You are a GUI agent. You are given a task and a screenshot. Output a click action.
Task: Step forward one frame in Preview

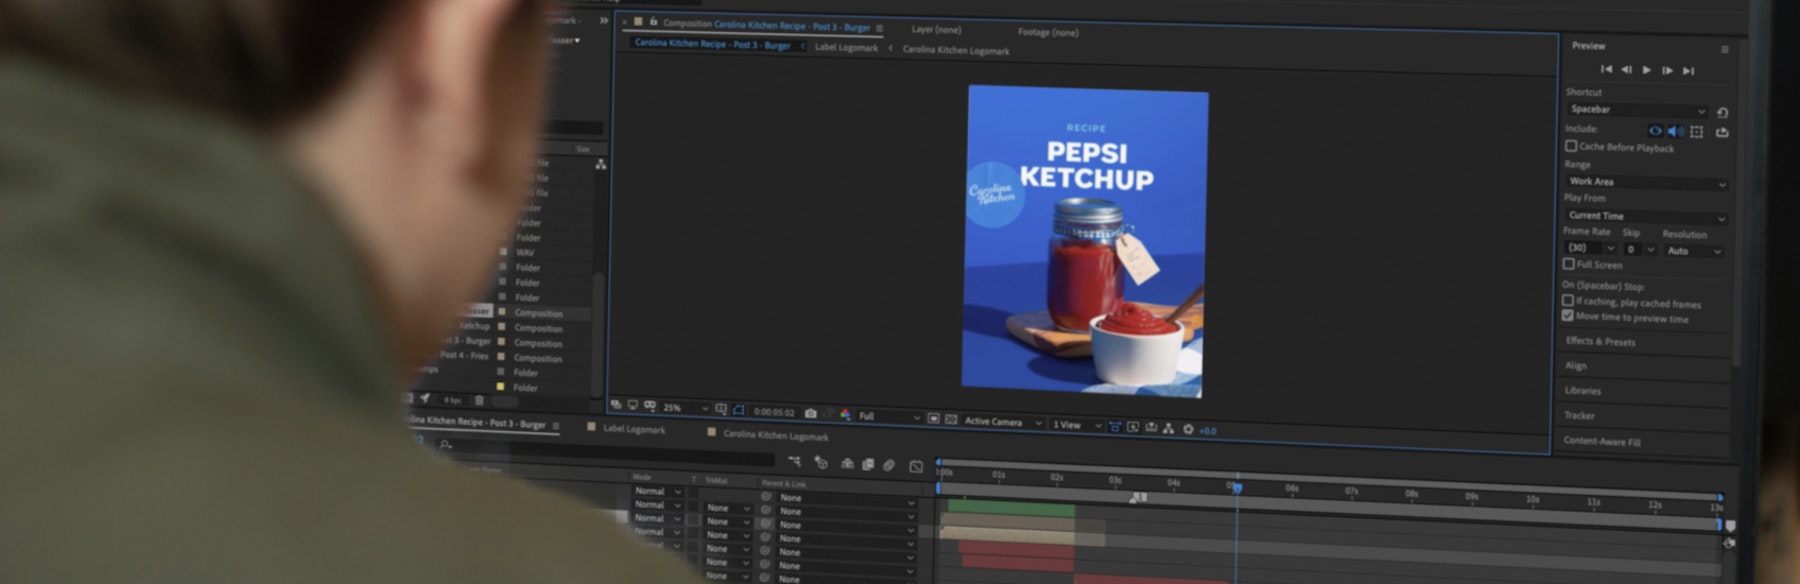click(1667, 70)
